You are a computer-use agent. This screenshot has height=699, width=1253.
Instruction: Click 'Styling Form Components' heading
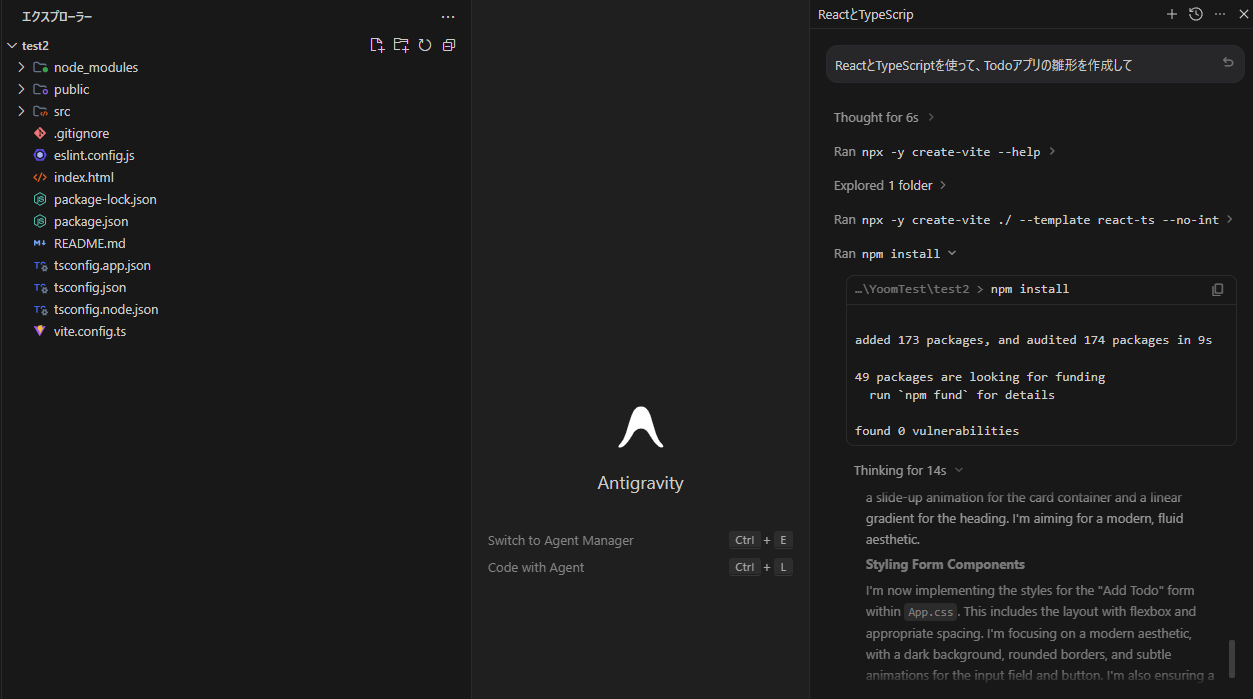945,564
